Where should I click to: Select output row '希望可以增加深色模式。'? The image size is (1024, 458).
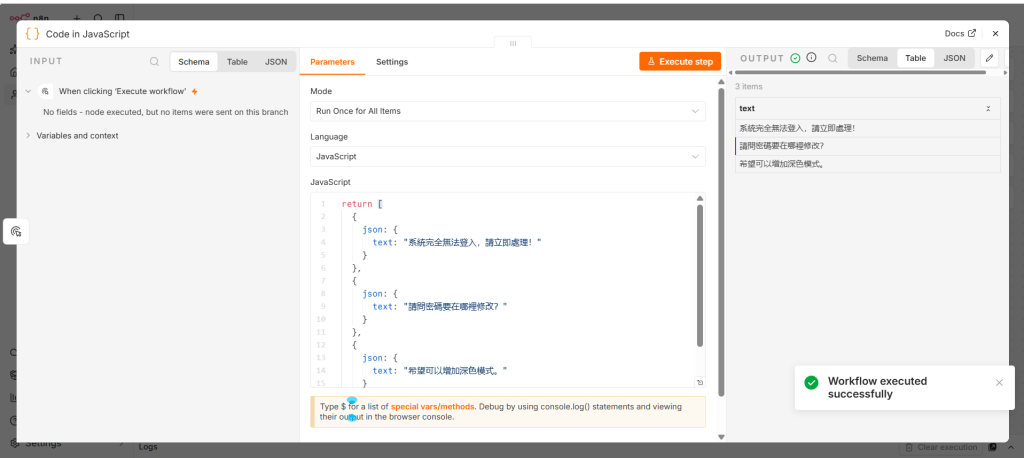pos(868,164)
